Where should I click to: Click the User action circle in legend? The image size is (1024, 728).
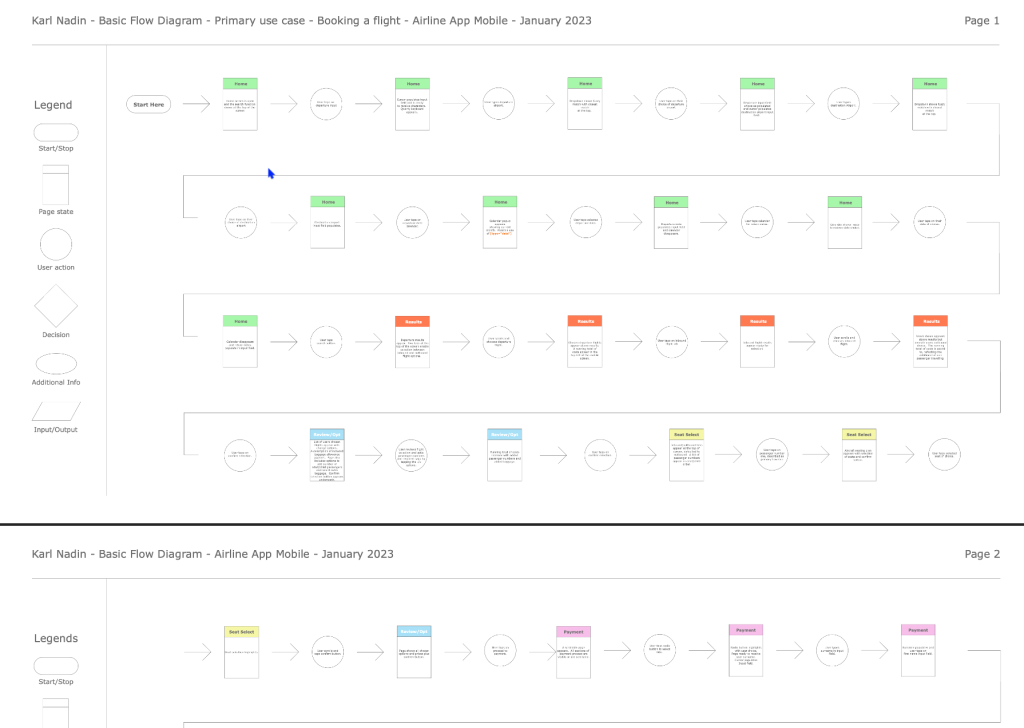point(56,244)
